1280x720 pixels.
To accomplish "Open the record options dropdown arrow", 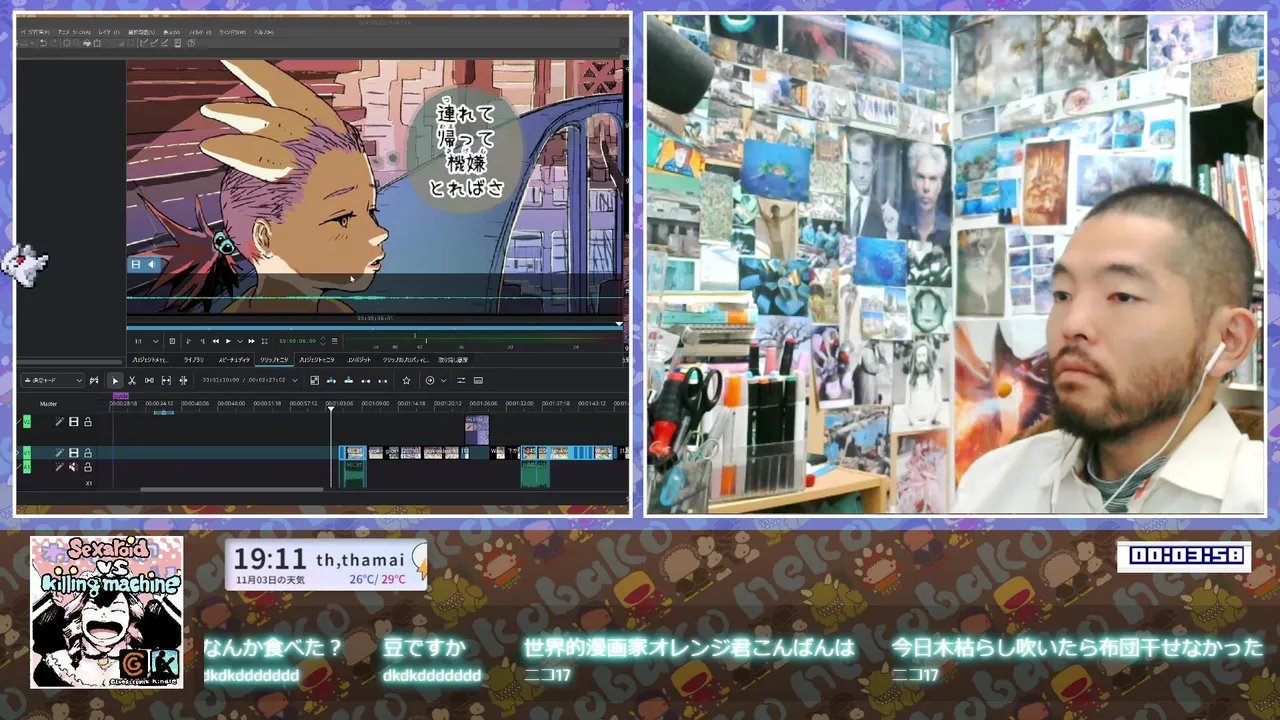I will 443,380.
